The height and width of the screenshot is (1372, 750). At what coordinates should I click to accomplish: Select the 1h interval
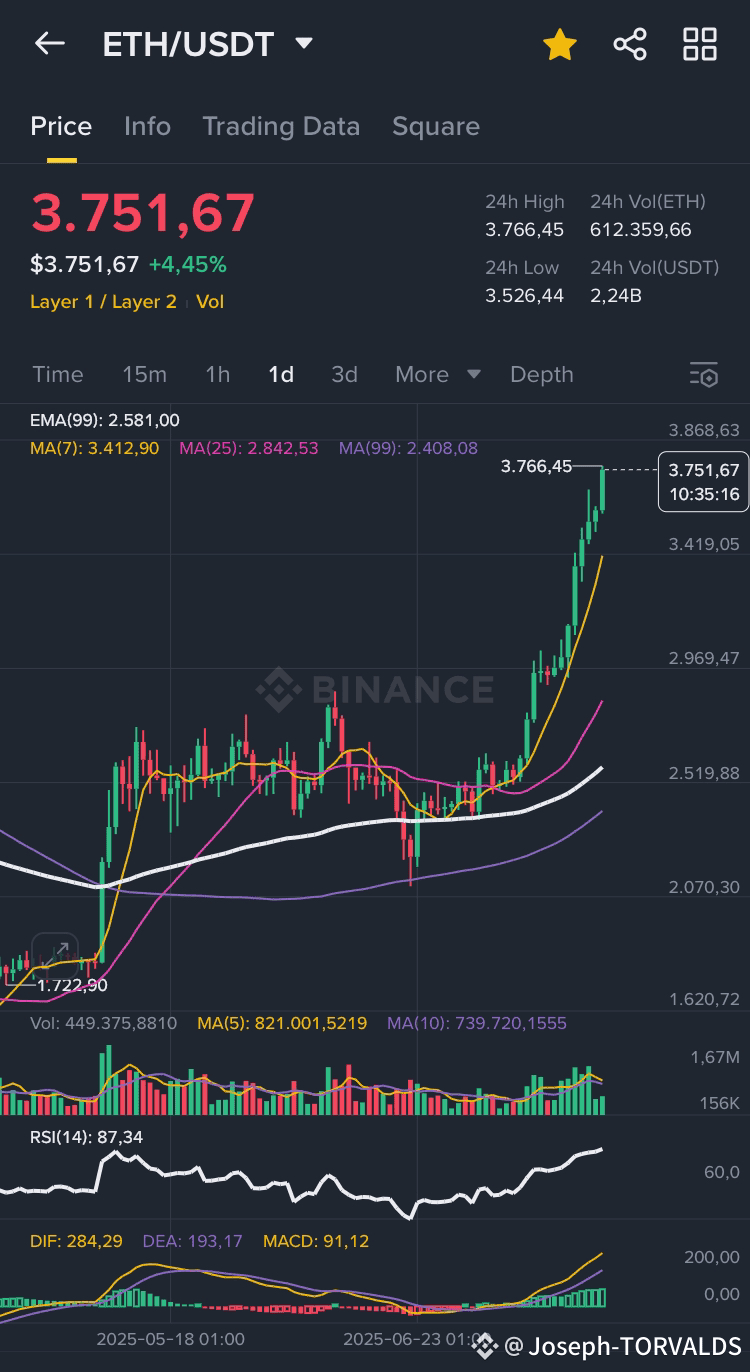tap(217, 374)
